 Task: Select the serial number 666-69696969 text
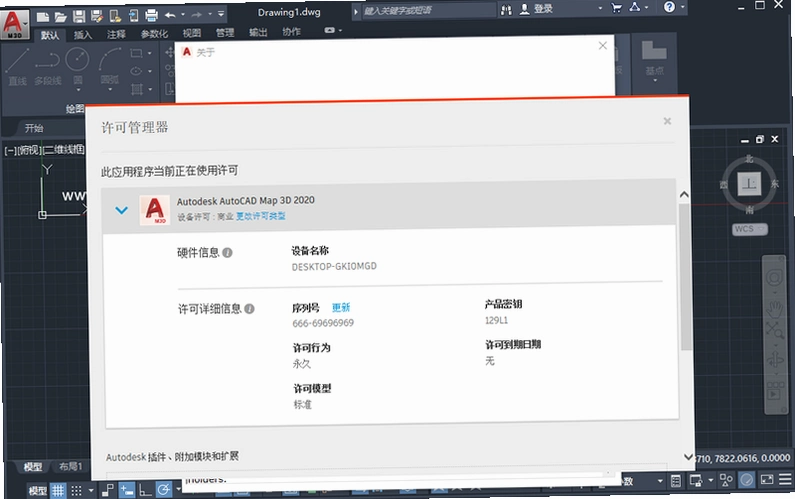point(323,323)
